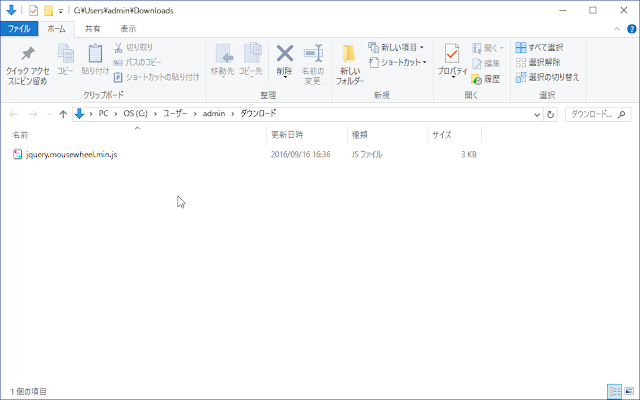640x400 pixels.
Task: Select the Cut (切り取り) scissors command
Action: click(133, 48)
